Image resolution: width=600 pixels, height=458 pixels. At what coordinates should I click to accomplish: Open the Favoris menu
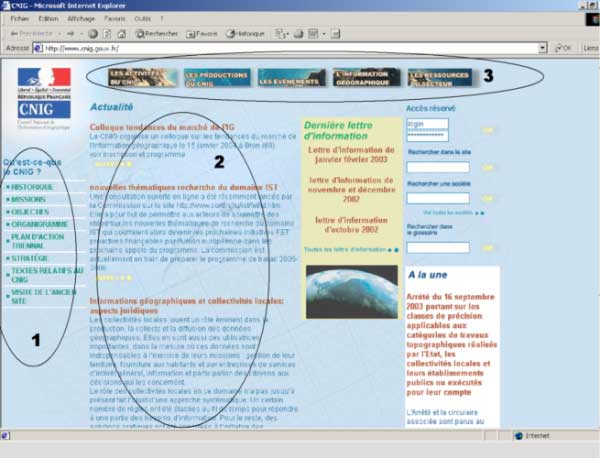point(114,18)
